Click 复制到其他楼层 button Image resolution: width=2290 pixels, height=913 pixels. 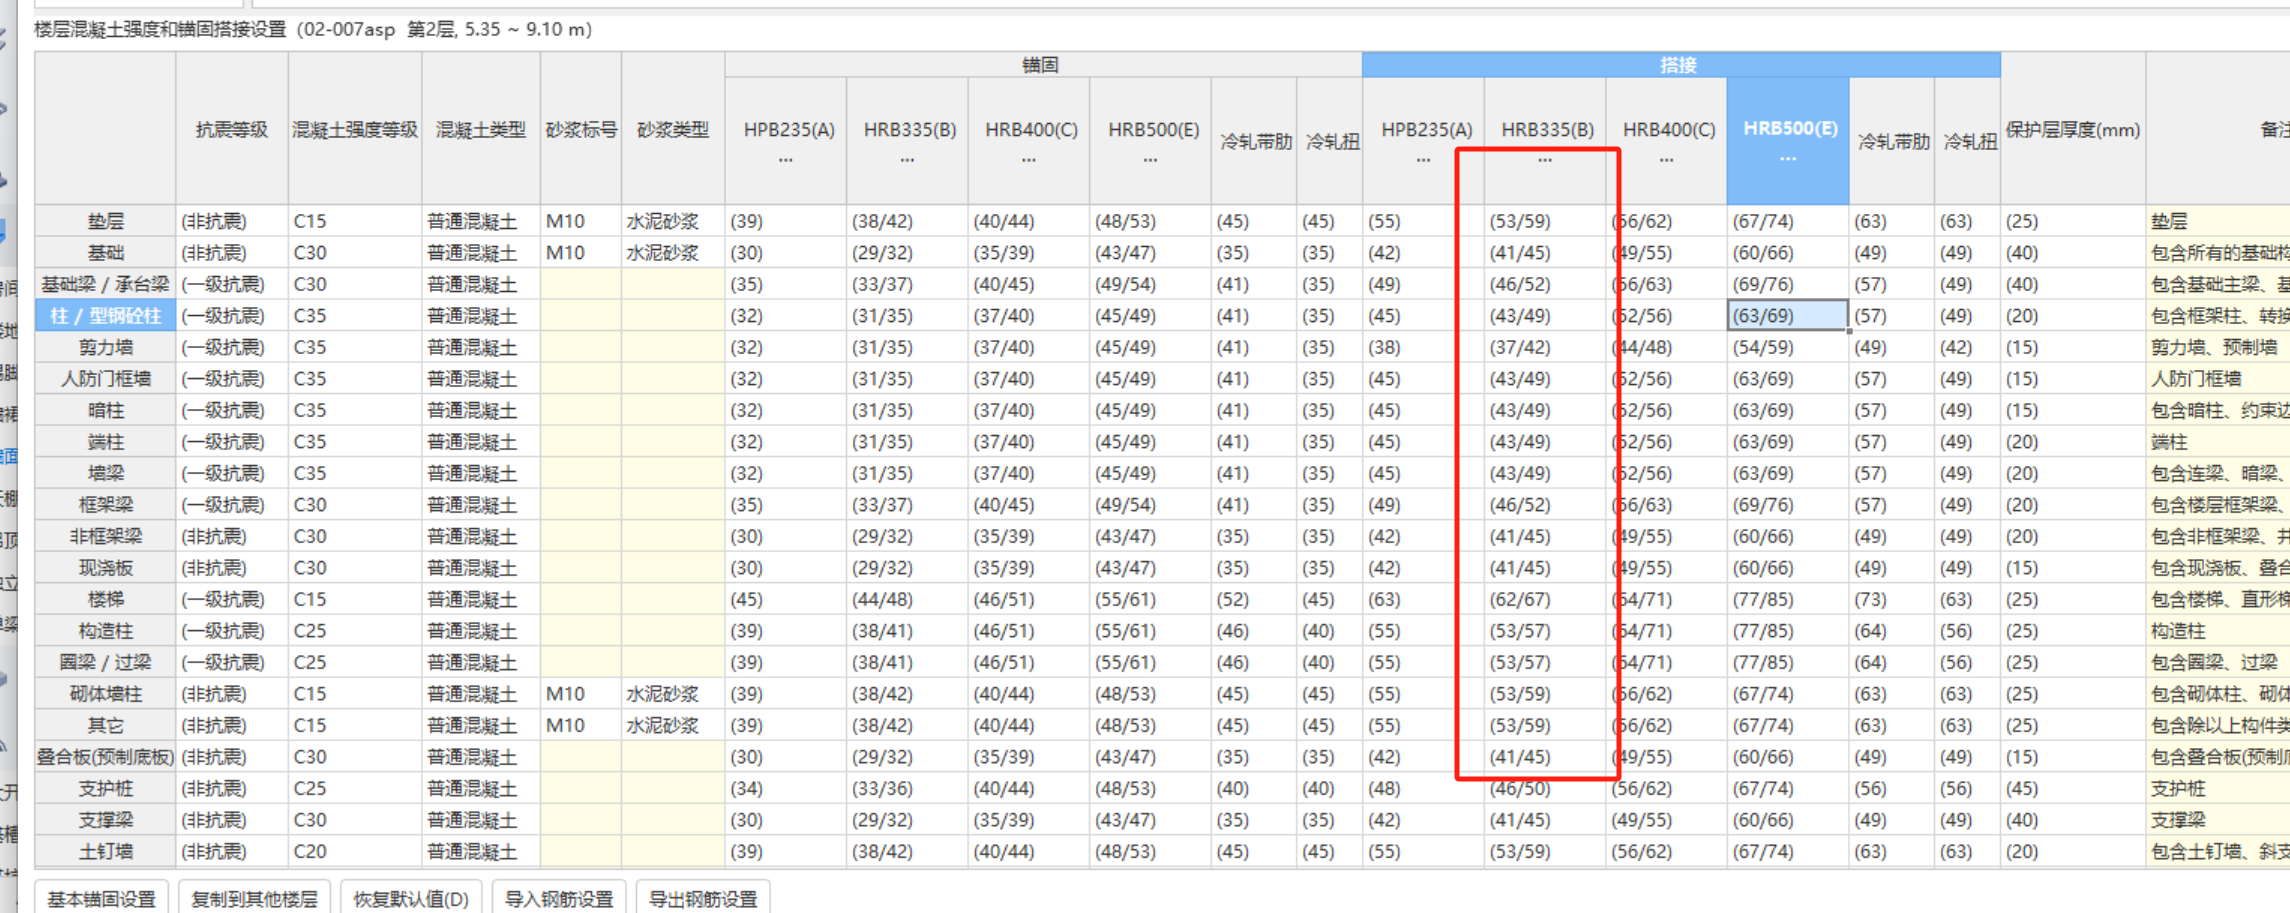point(254,898)
